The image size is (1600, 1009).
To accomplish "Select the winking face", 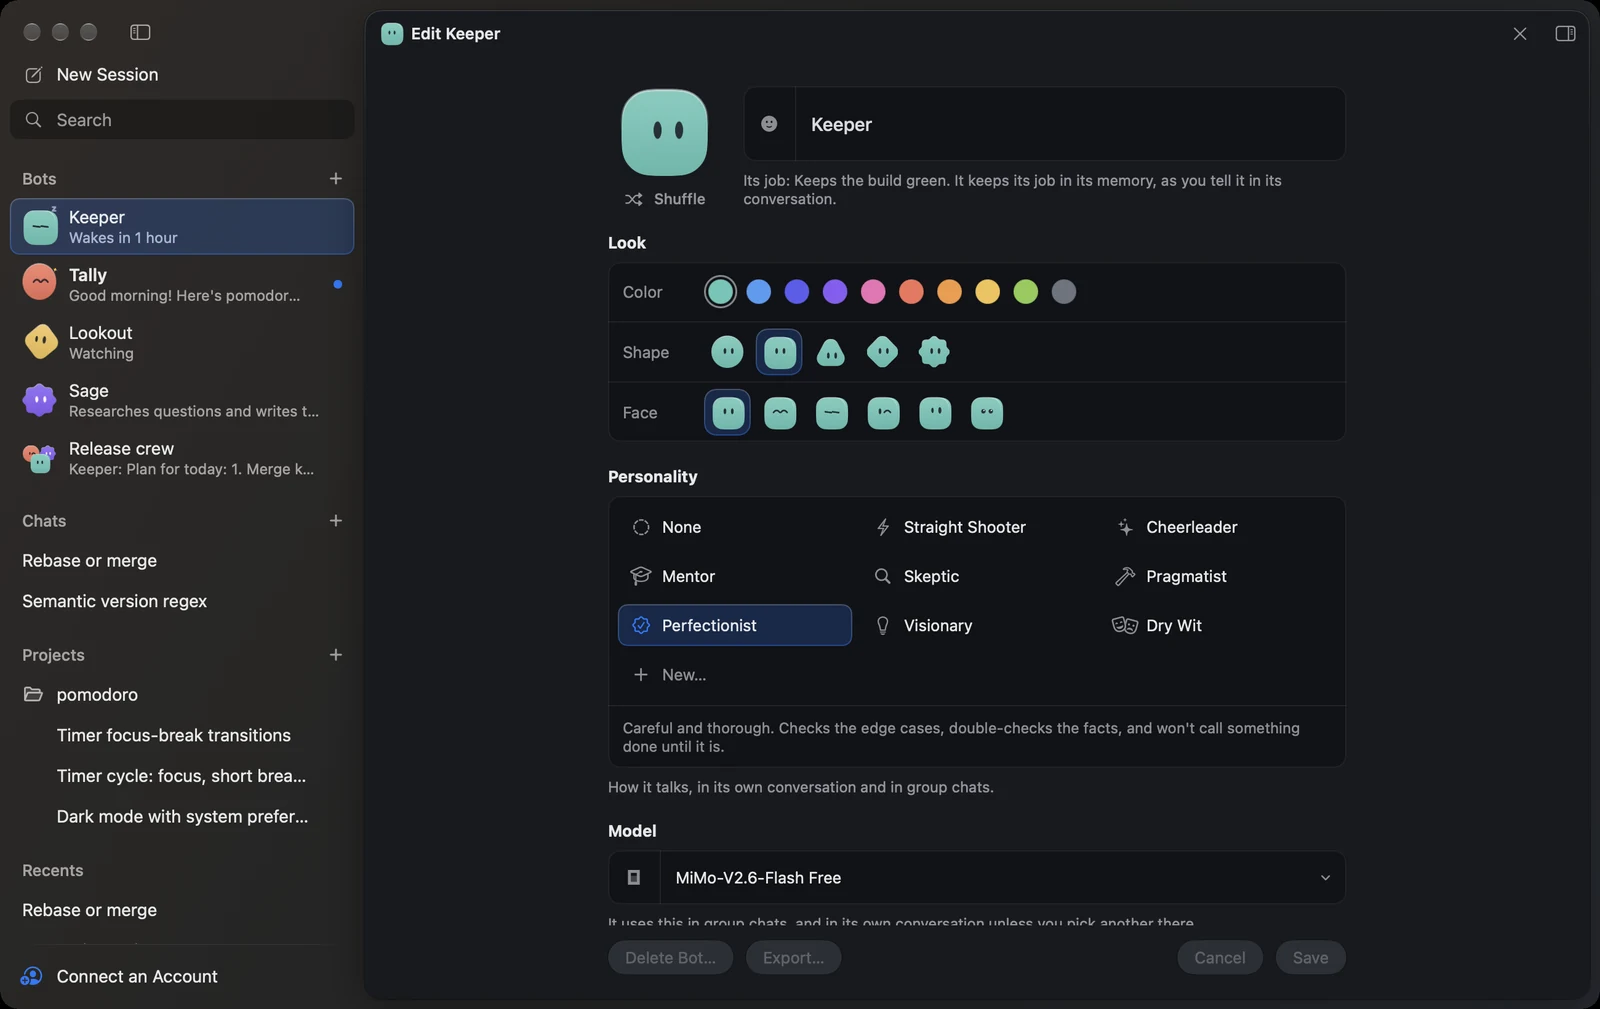I will click(883, 413).
